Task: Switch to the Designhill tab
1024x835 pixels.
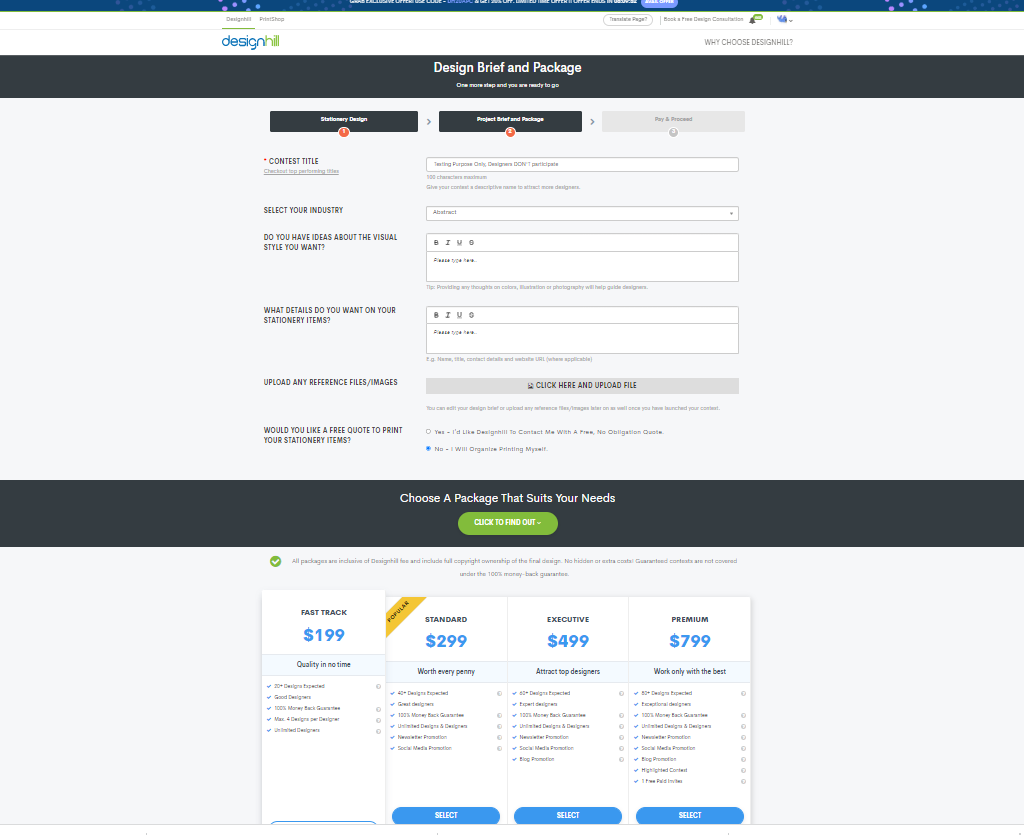Action: pos(238,20)
